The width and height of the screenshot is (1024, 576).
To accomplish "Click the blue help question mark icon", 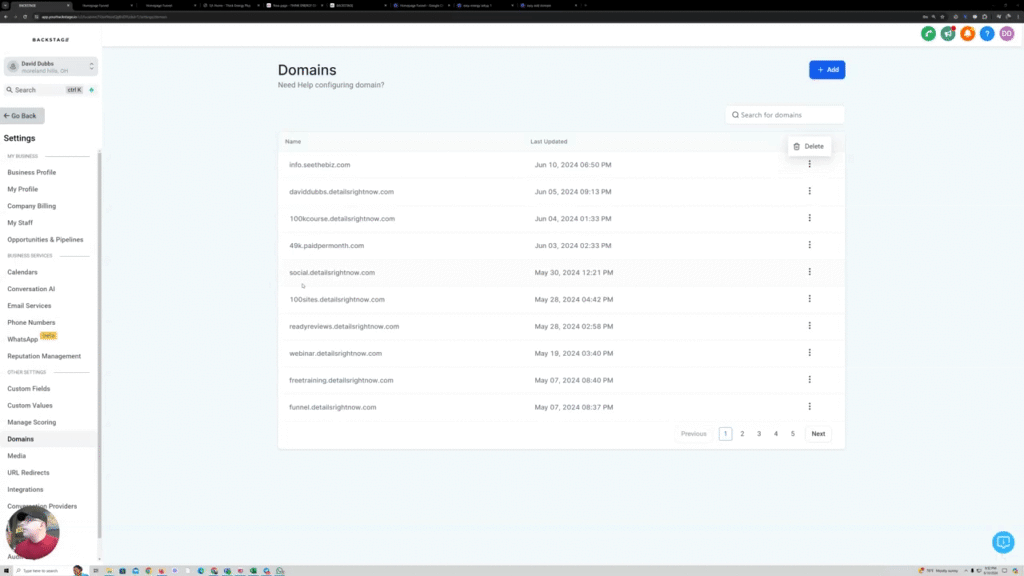I will [987, 33].
